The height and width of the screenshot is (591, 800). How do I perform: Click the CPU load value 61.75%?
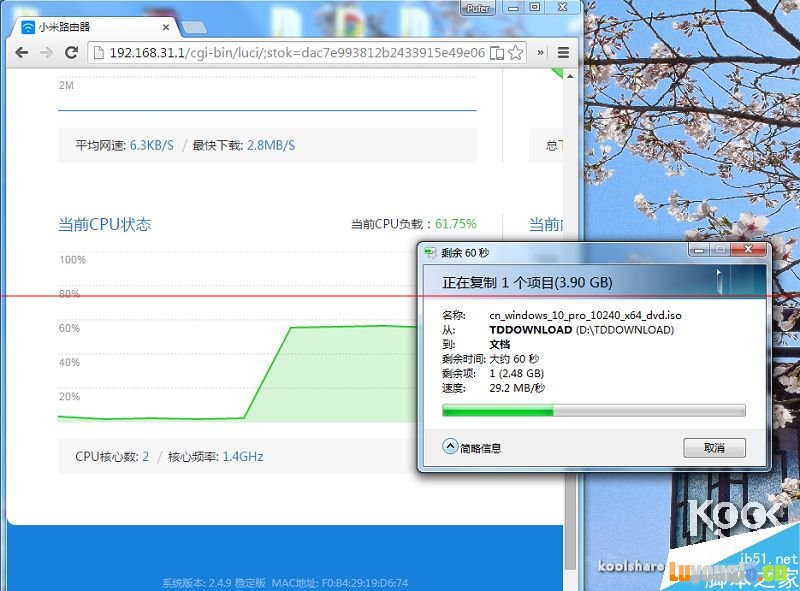pyautogui.click(x=456, y=224)
